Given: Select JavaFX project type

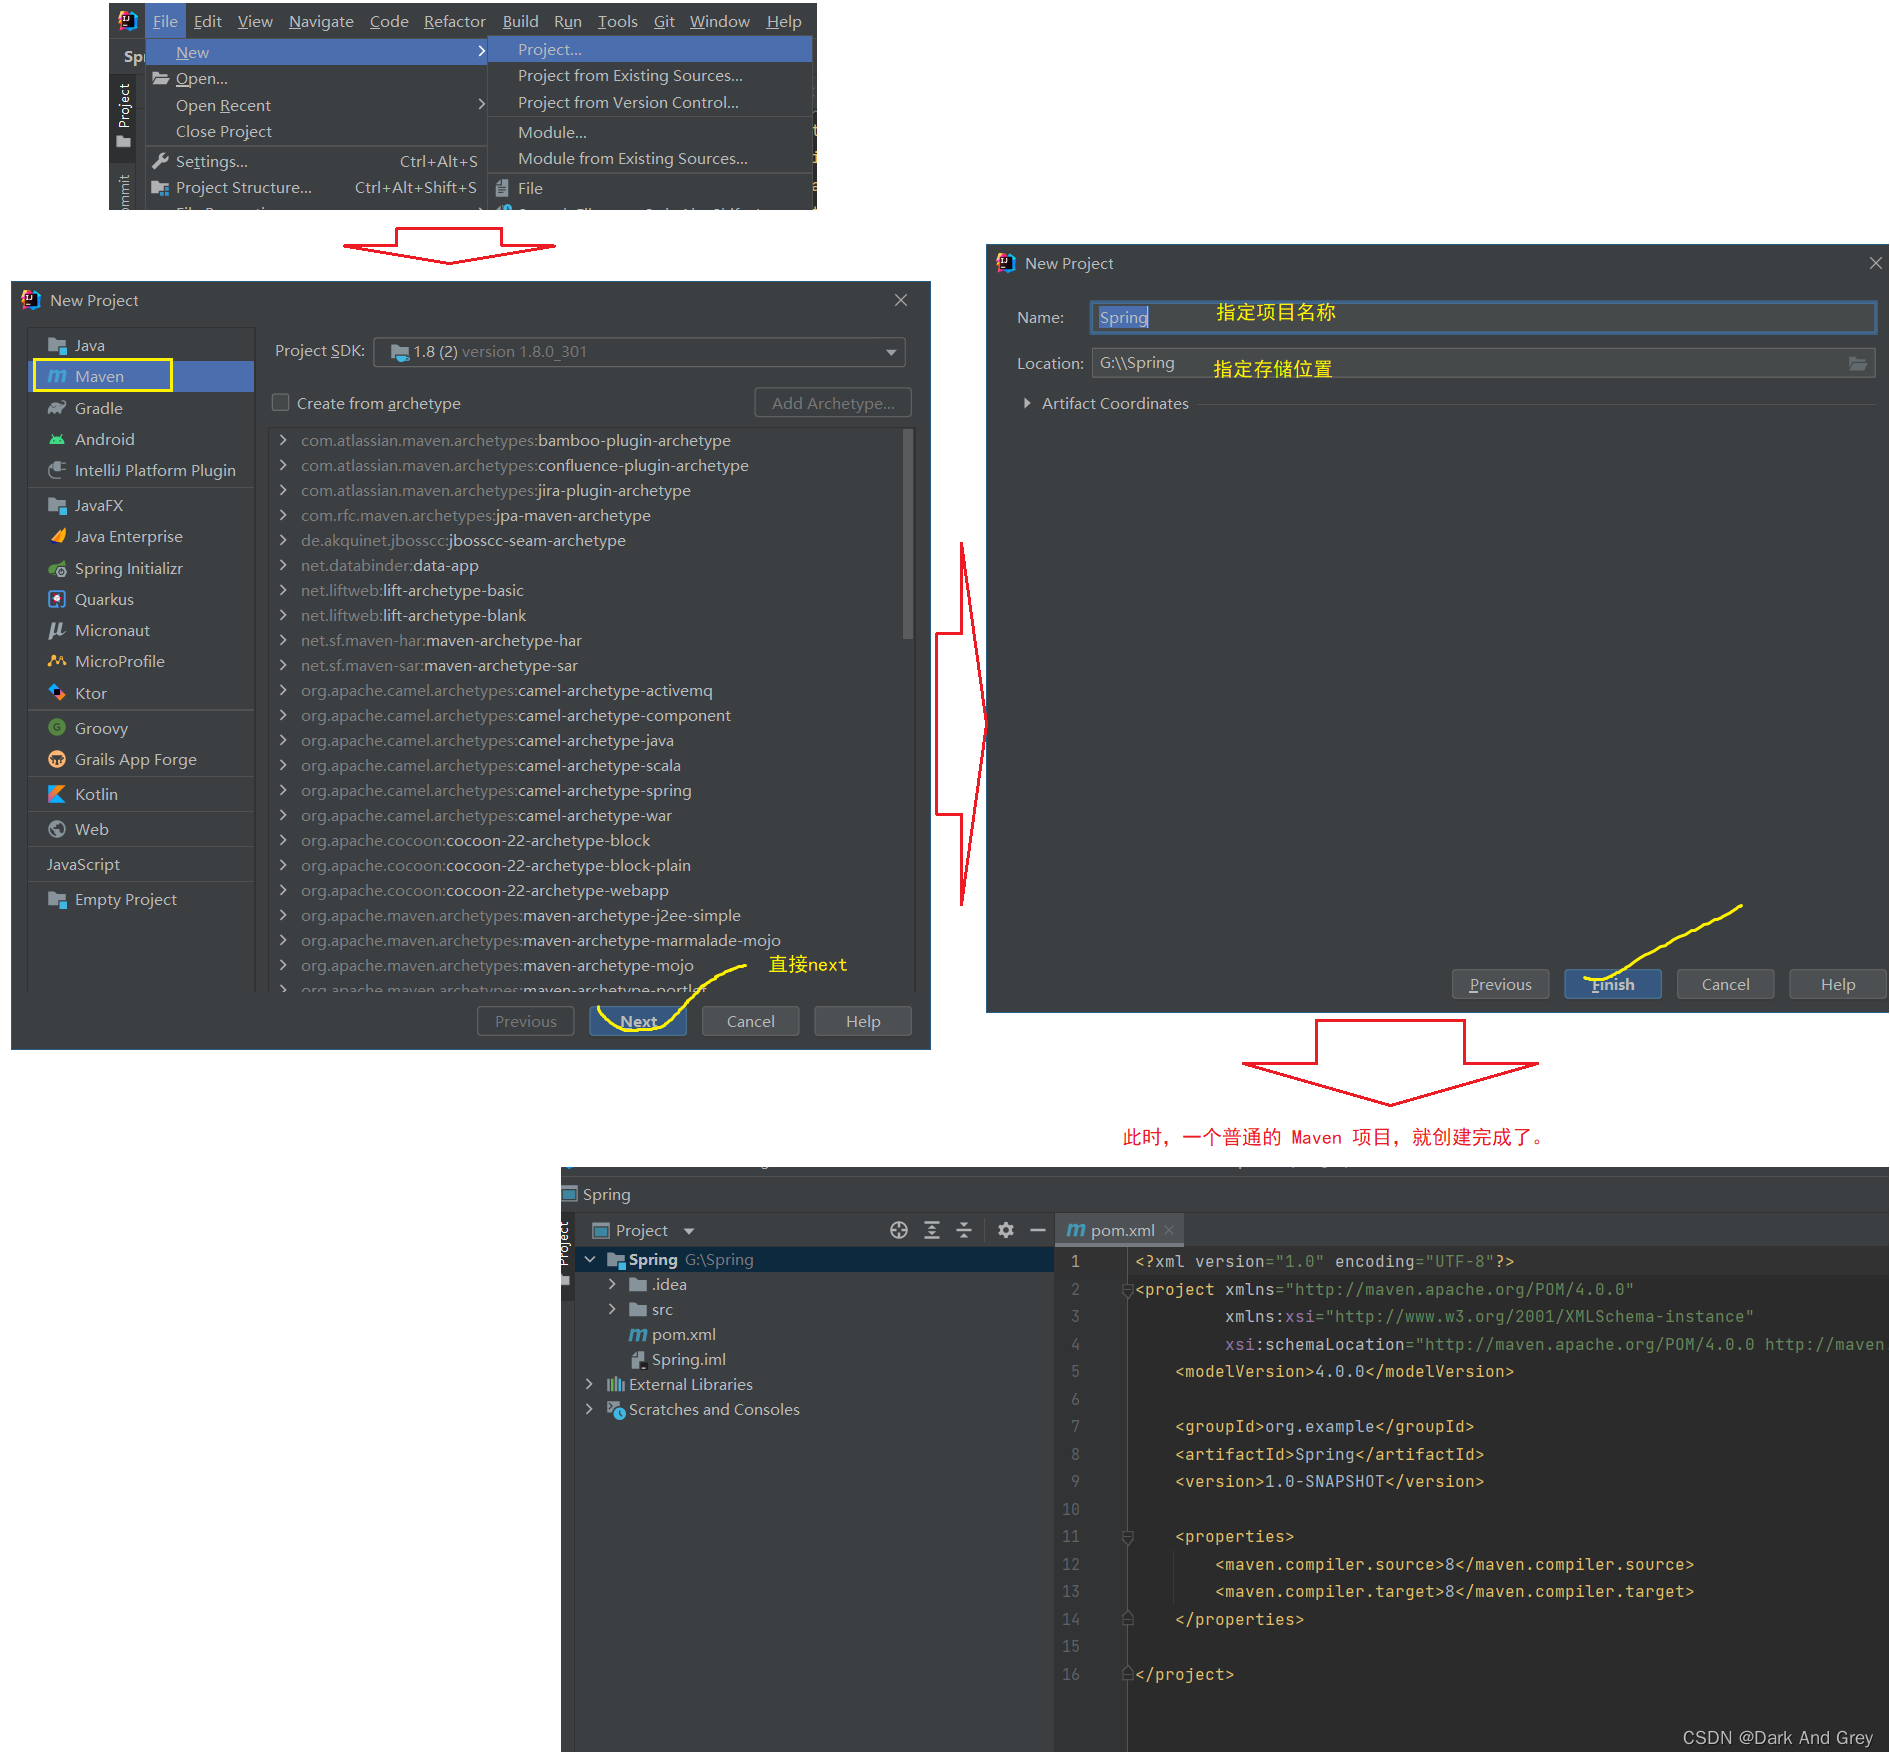Looking at the screenshot, I should (x=142, y=505).
